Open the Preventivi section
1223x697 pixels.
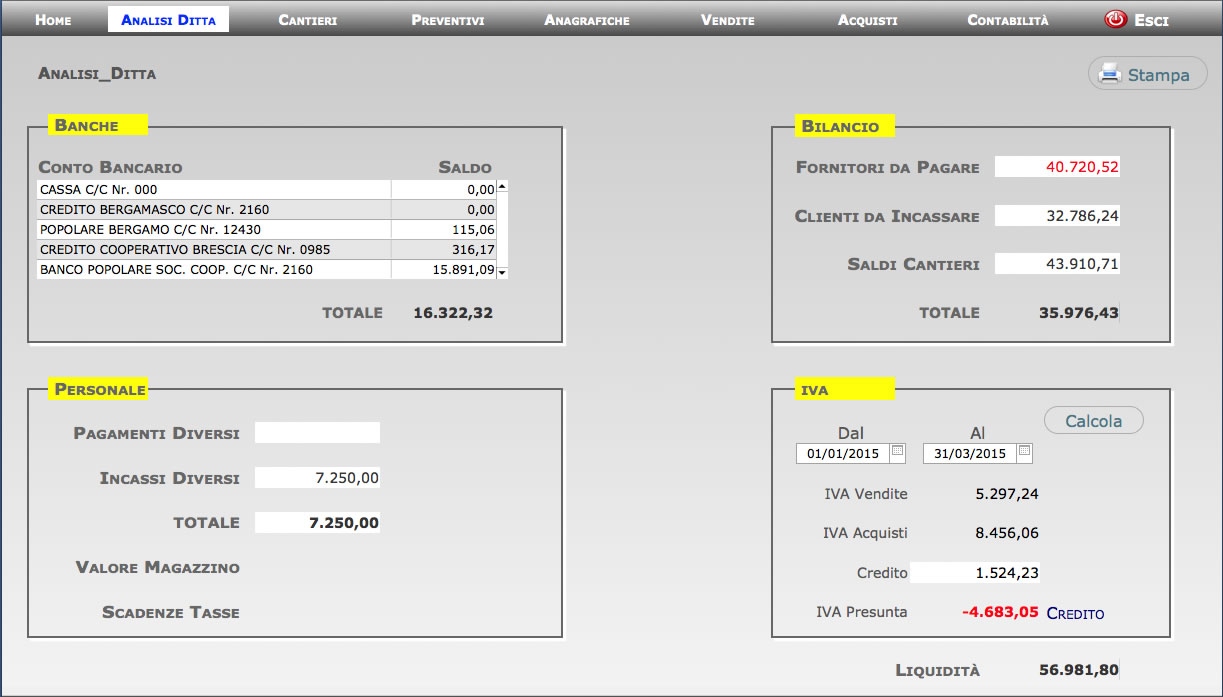[x=447, y=20]
